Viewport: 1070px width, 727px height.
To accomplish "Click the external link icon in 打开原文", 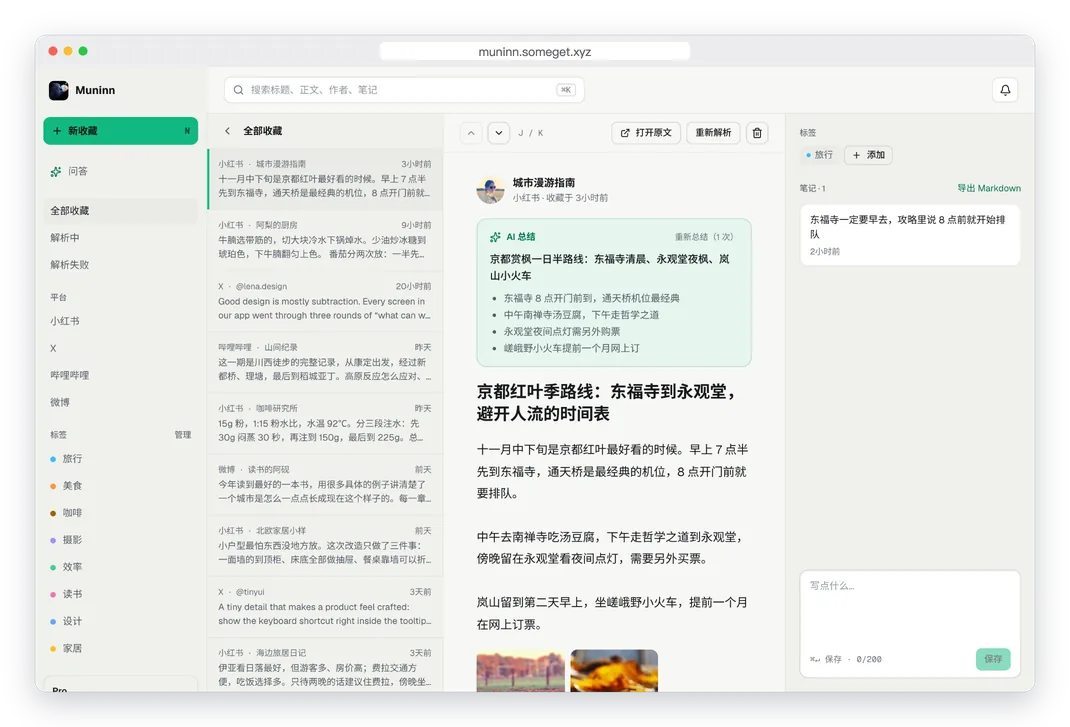I will [x=625, y=133].
